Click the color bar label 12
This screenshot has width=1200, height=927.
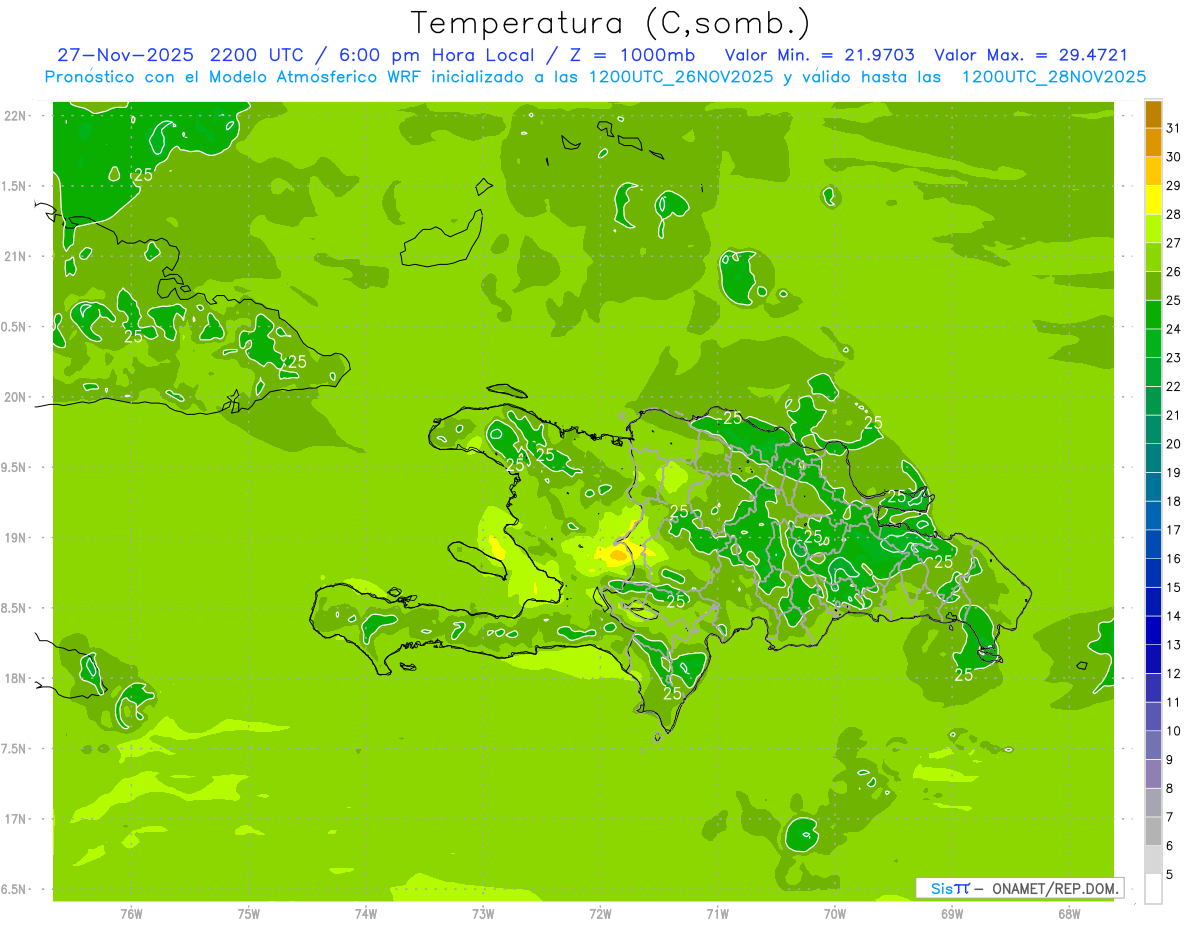point(1174,674)
